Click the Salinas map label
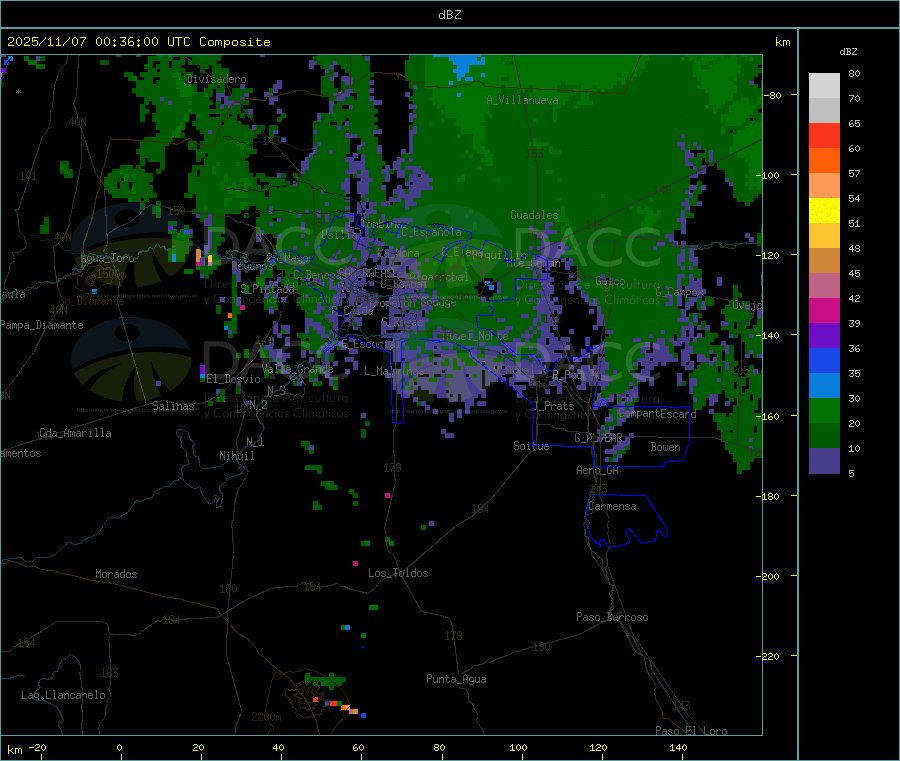Viewport: 900px width, 761px height. [173, 406]
